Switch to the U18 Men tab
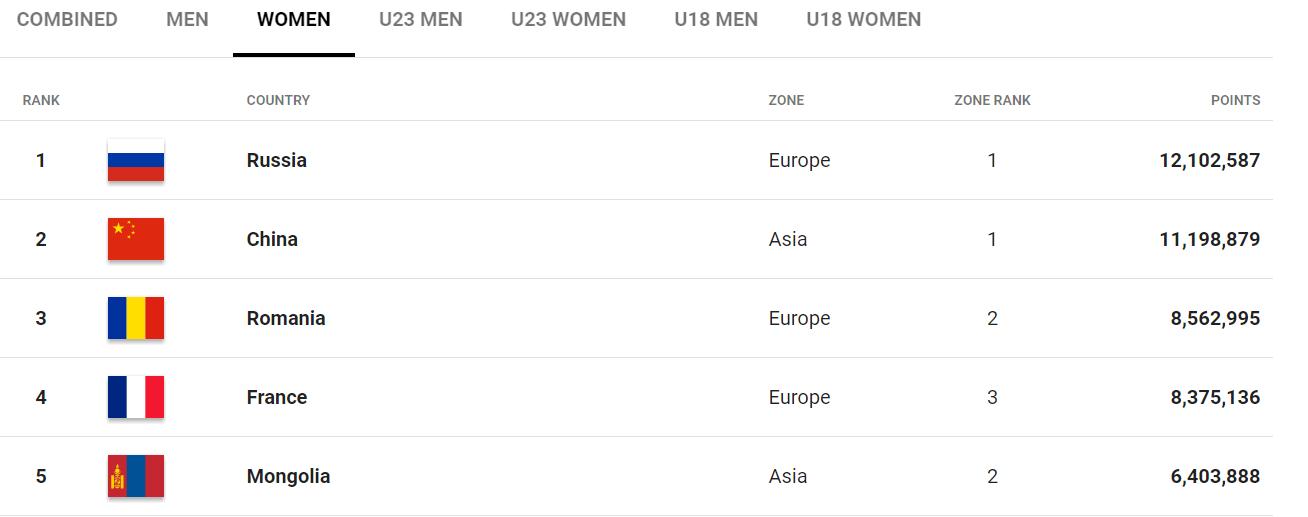This screenshot has height=517, width=1308. pos(716,20)
